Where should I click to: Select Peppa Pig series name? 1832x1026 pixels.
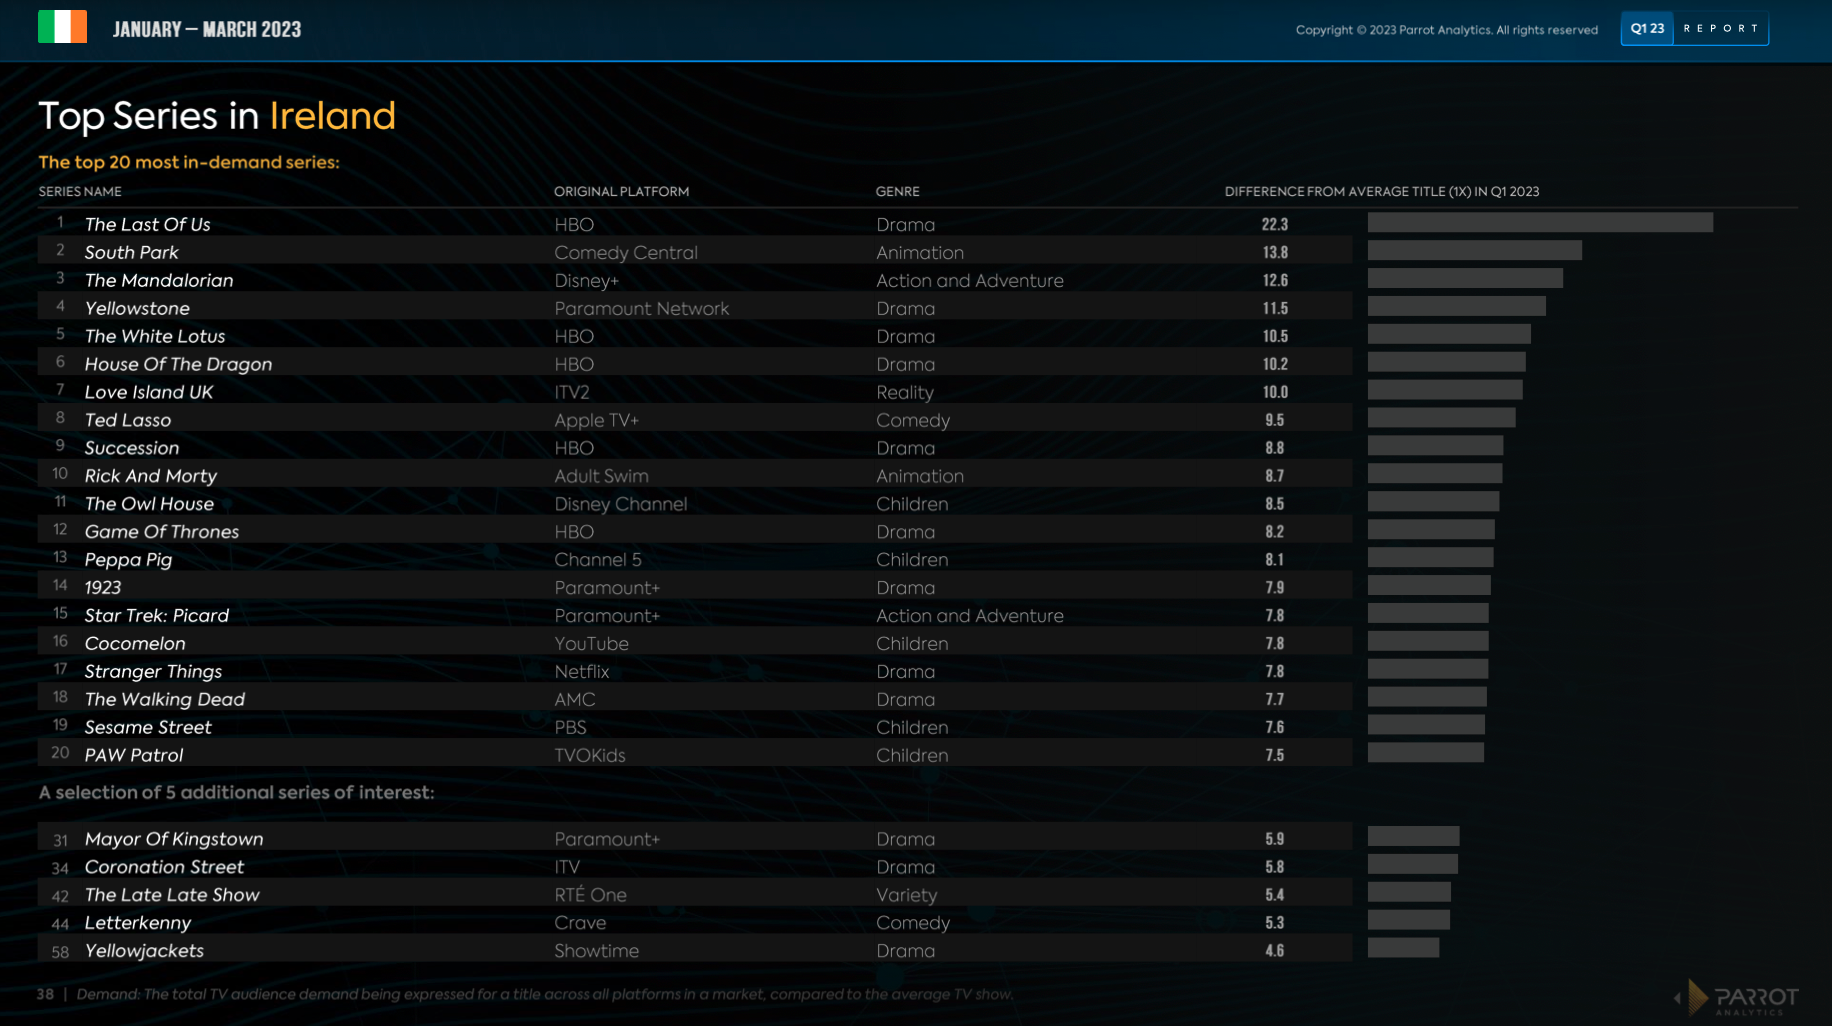pos(128,560)
